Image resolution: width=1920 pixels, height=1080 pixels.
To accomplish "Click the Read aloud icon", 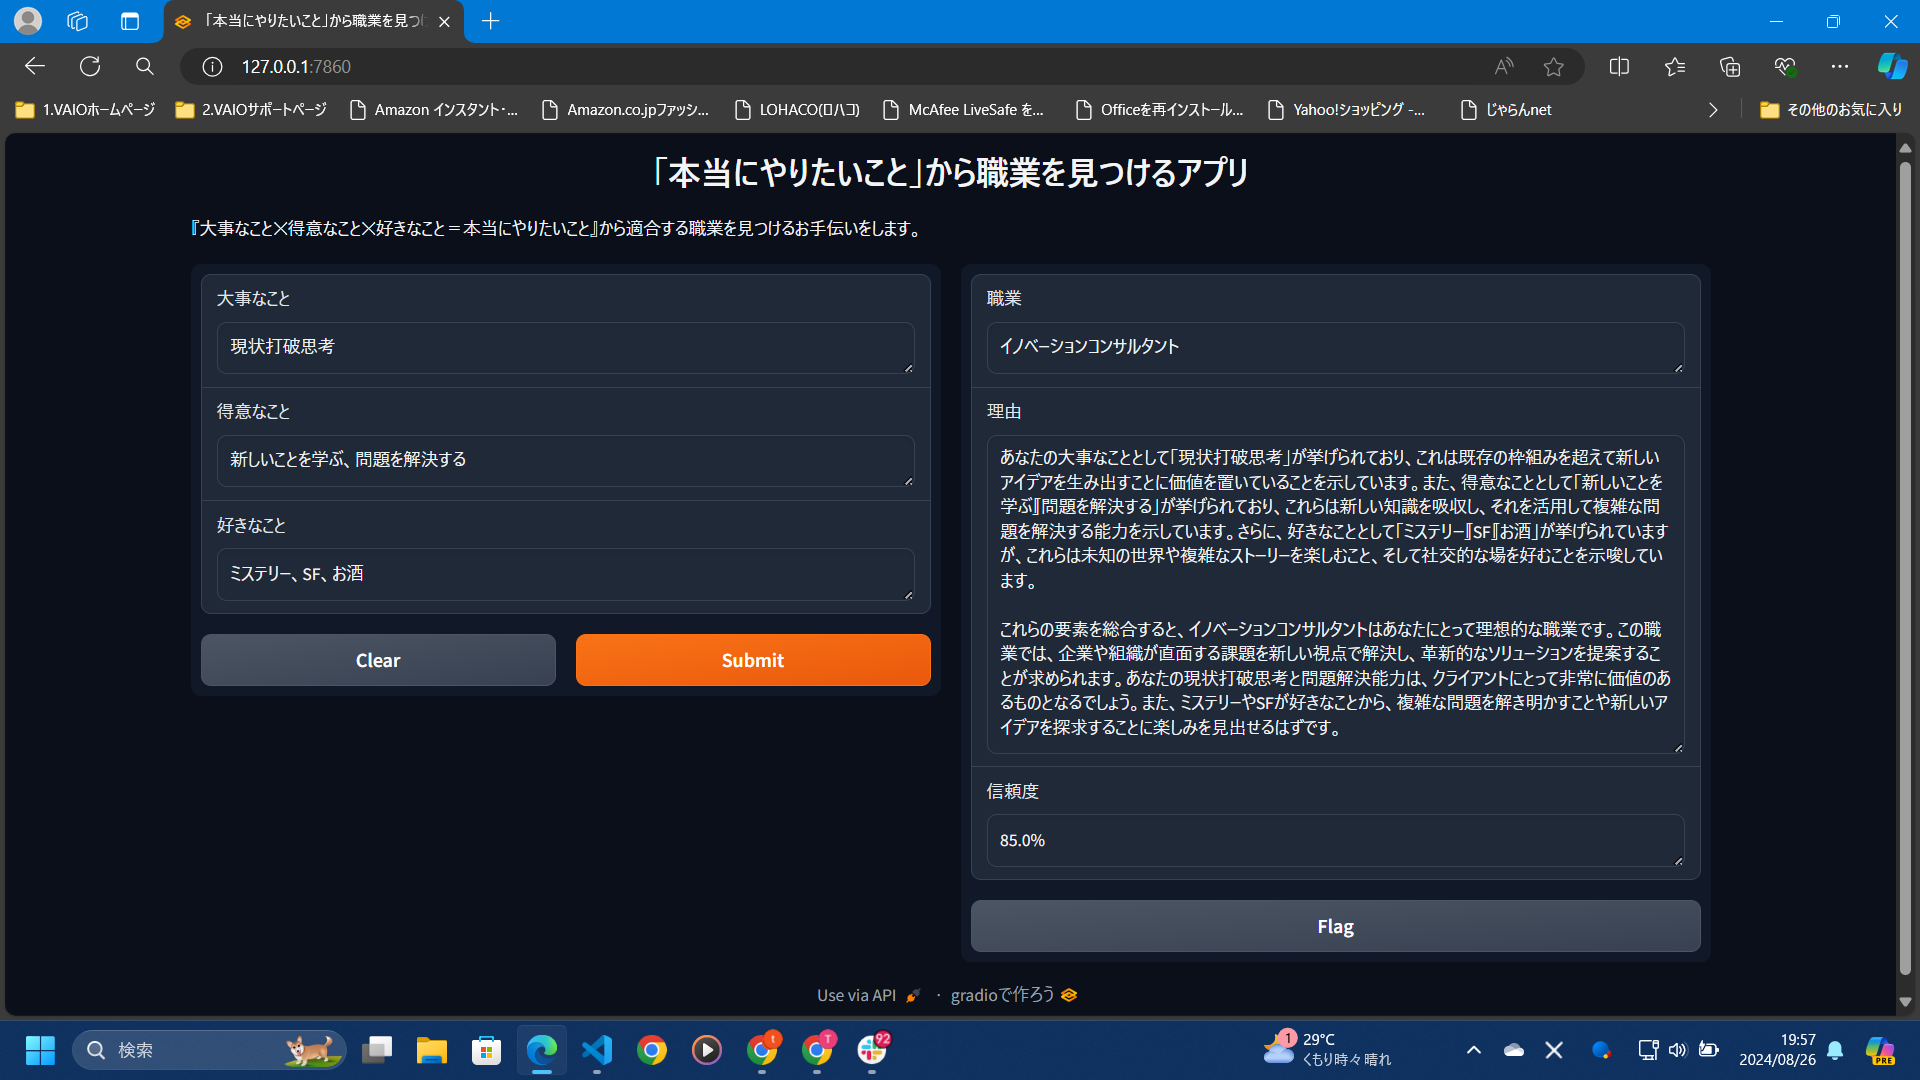I will coord(1503,66).
